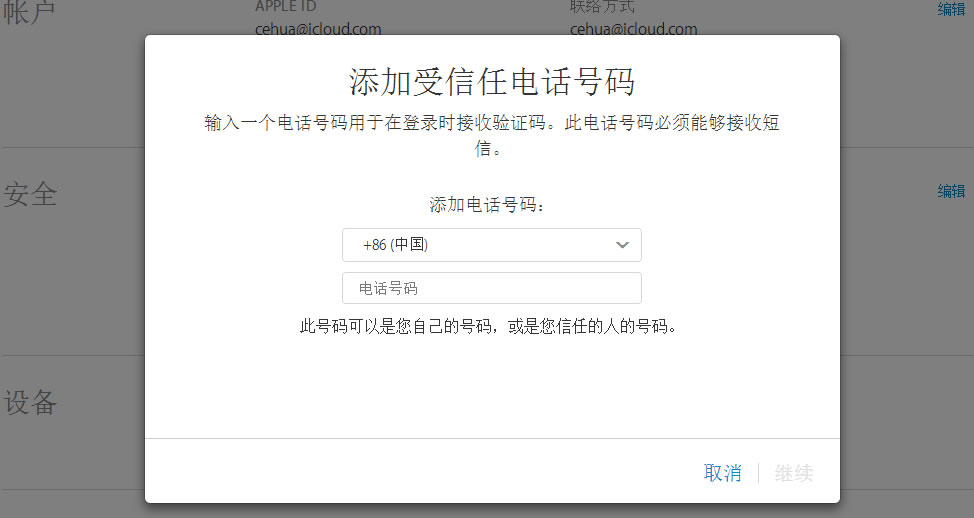Click the 添加电话号码: label text

click(x=487, y=204)
